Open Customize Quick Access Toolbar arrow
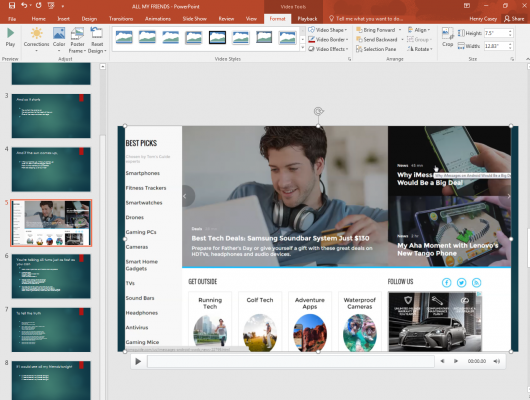Image resolution: width=530 pixels, height=400 pixels. (63, 6)
